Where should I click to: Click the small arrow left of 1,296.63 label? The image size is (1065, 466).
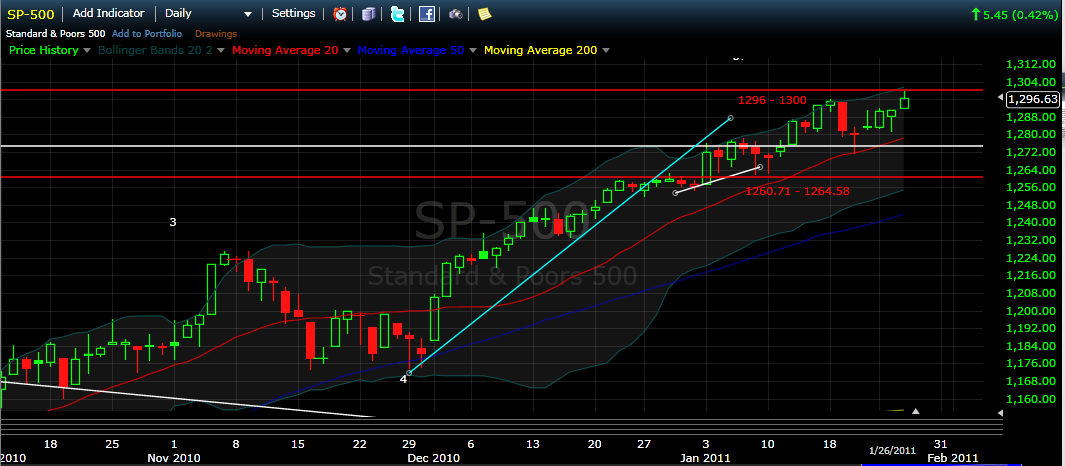[999, 98]
